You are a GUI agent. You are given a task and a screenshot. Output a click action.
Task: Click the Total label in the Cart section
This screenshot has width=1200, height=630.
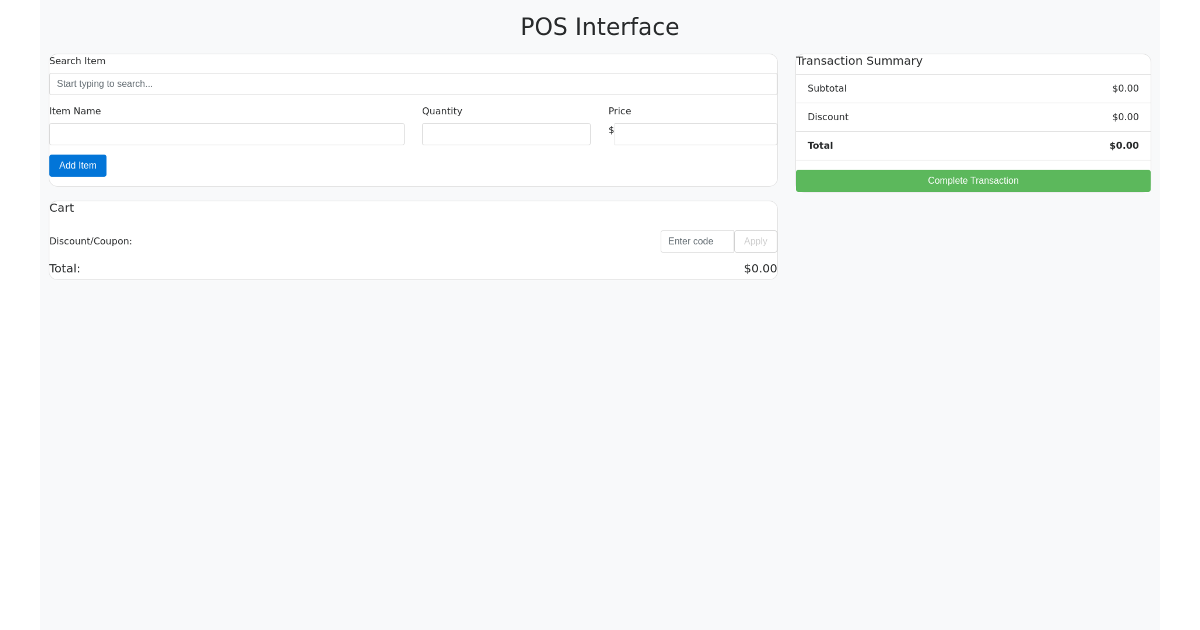click(64, 268)
